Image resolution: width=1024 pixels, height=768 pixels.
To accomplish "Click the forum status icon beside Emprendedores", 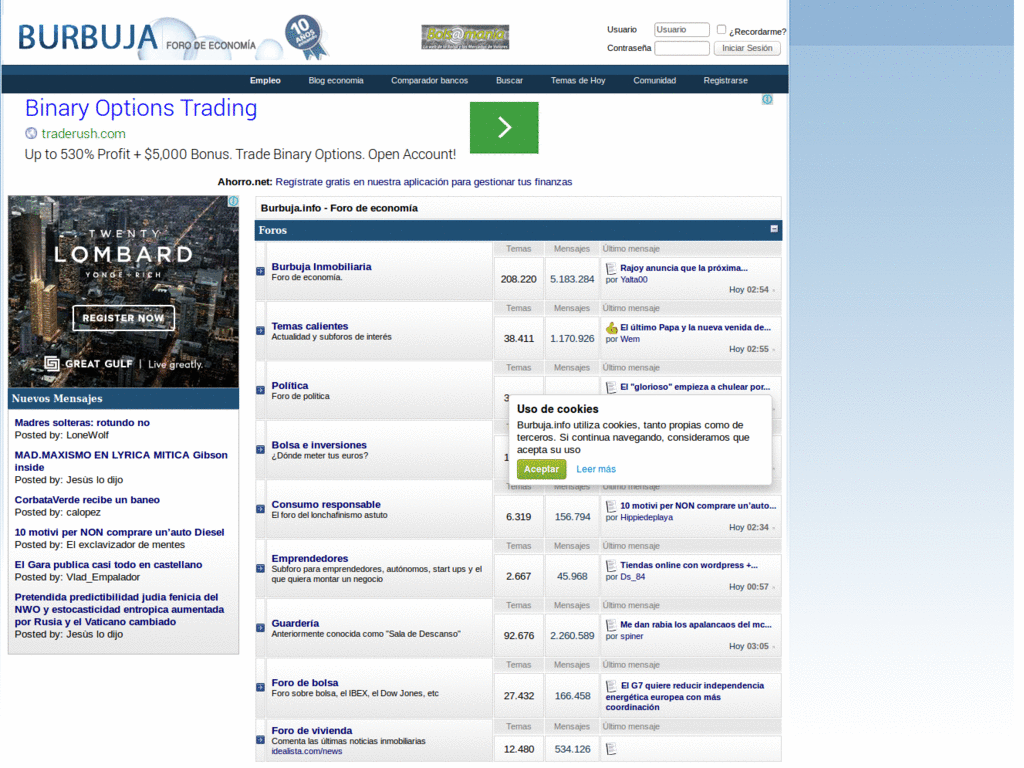I will tap(260, 569).
